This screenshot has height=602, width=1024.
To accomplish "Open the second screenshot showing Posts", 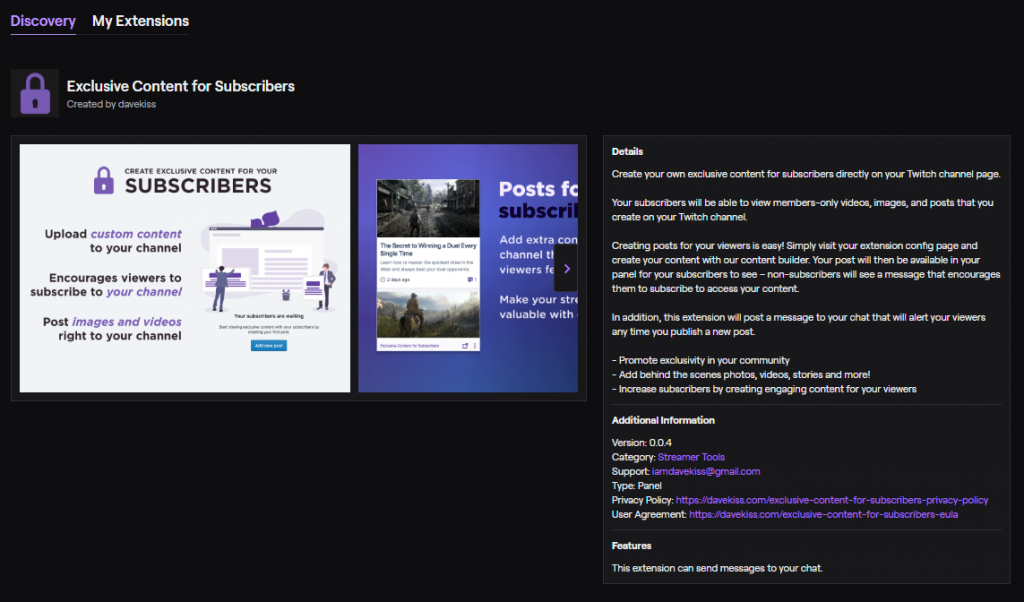I will click(x=468, y=268).
